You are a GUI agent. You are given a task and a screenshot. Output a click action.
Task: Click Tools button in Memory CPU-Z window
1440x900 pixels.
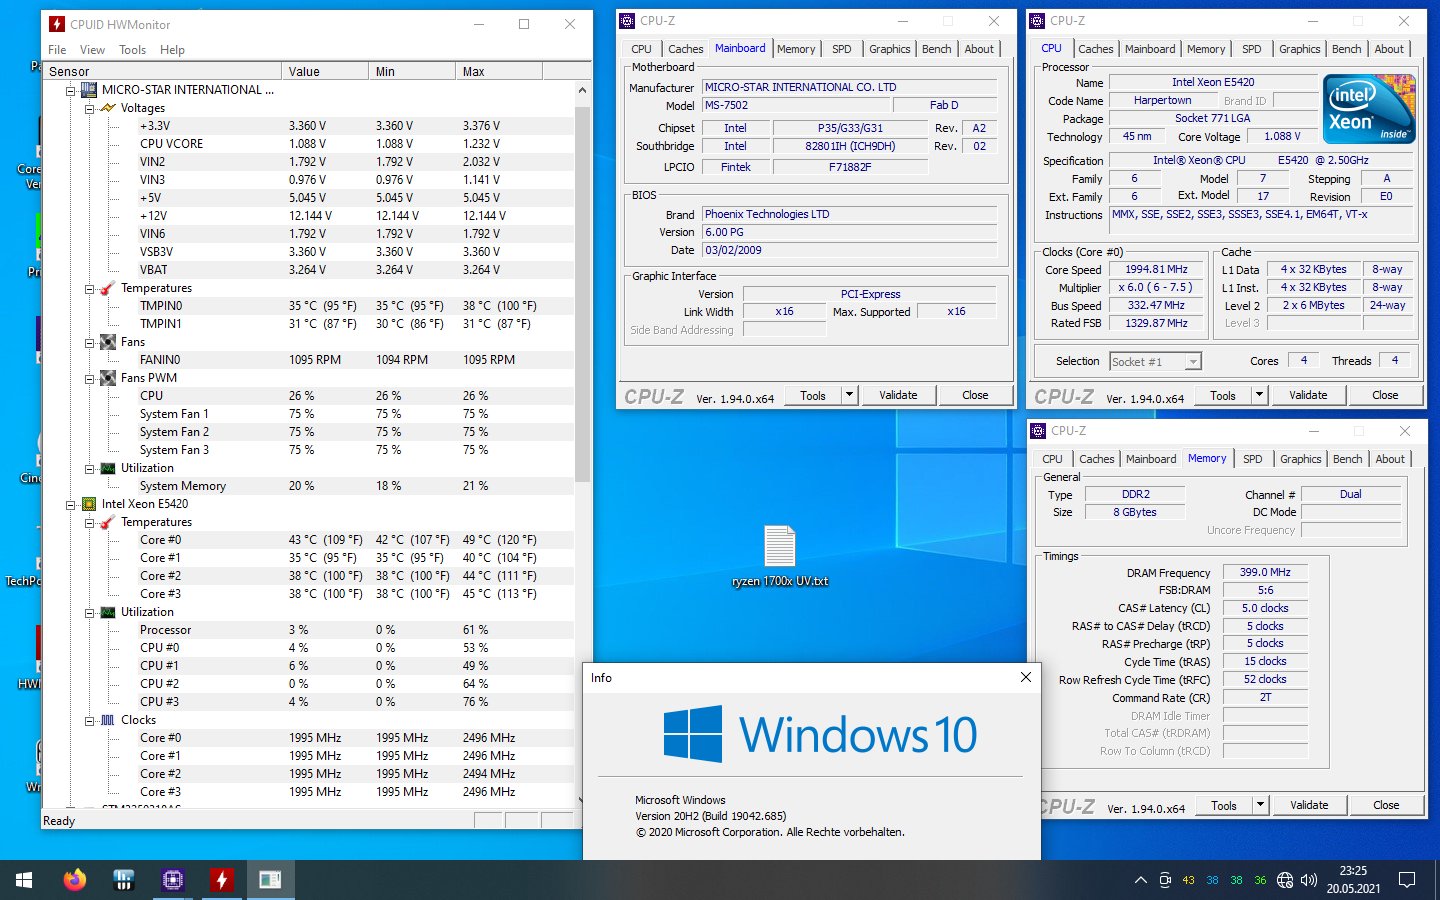tap(1224, 805)
